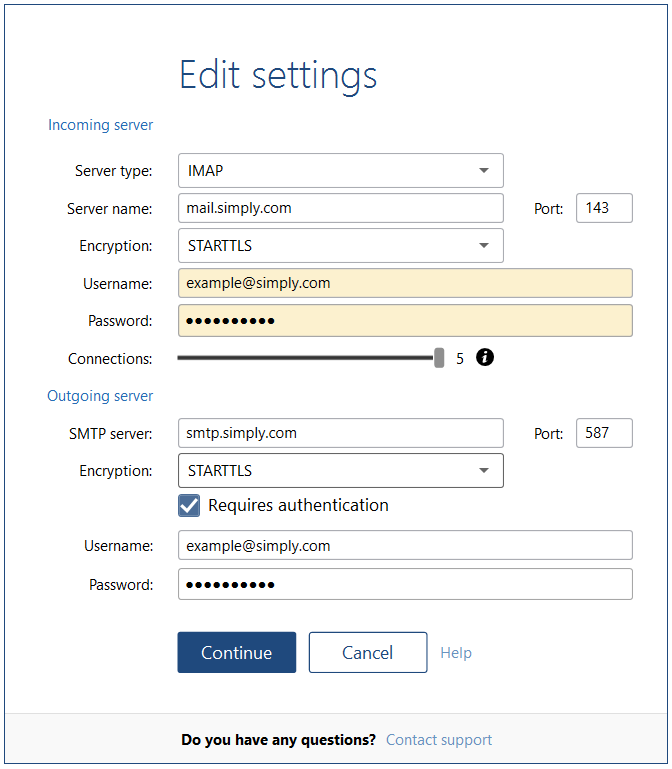Open the Help link
Image resolution: width=672 pixels, height=769 pixels.
pyautogui.click(x=456, y=653)
